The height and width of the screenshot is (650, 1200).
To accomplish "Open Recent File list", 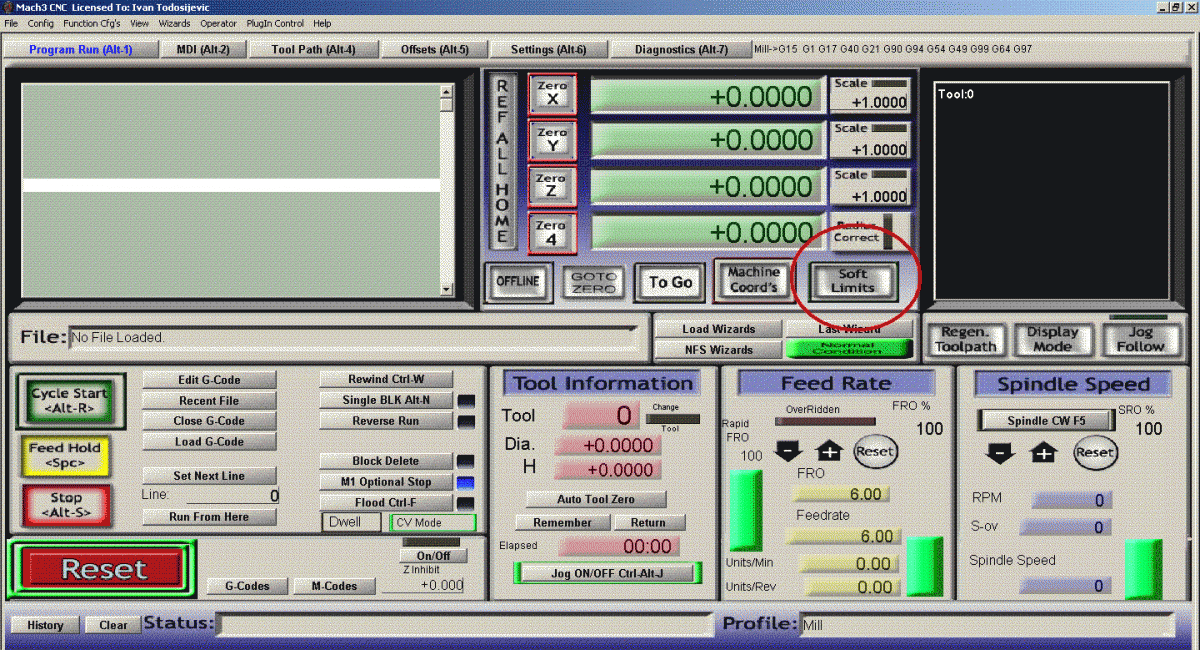I will click(x=210, y=400).
